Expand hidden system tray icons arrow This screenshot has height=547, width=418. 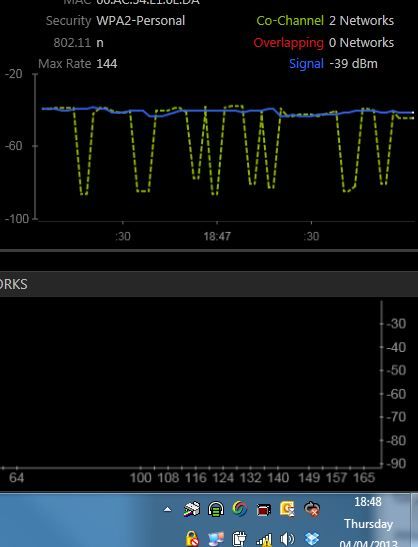[167, 509]
